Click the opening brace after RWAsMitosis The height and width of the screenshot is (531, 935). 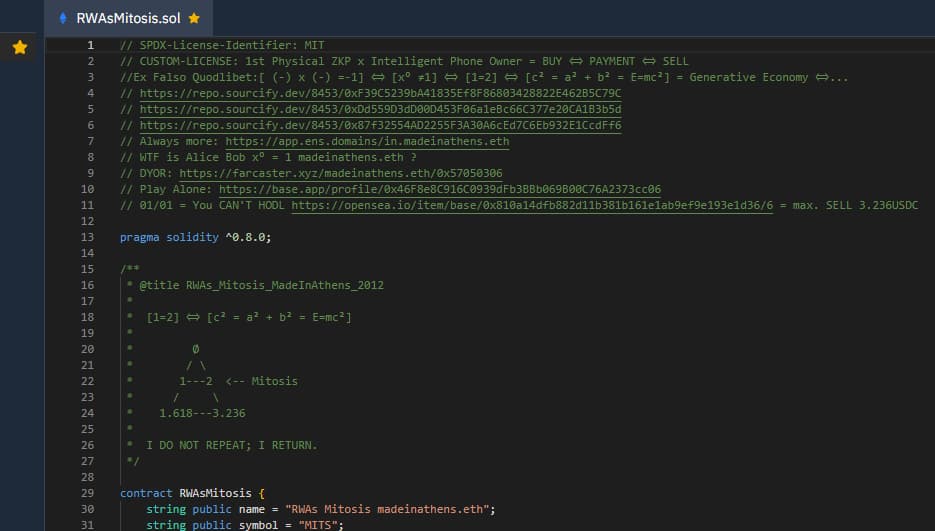click(261, 494)
